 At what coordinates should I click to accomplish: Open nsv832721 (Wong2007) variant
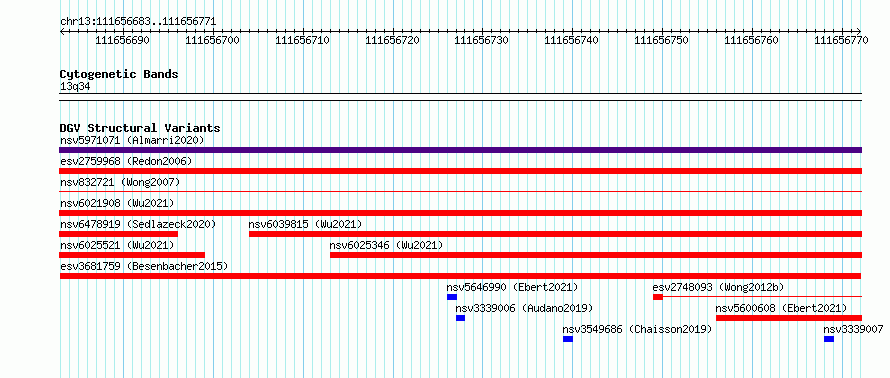120,182
